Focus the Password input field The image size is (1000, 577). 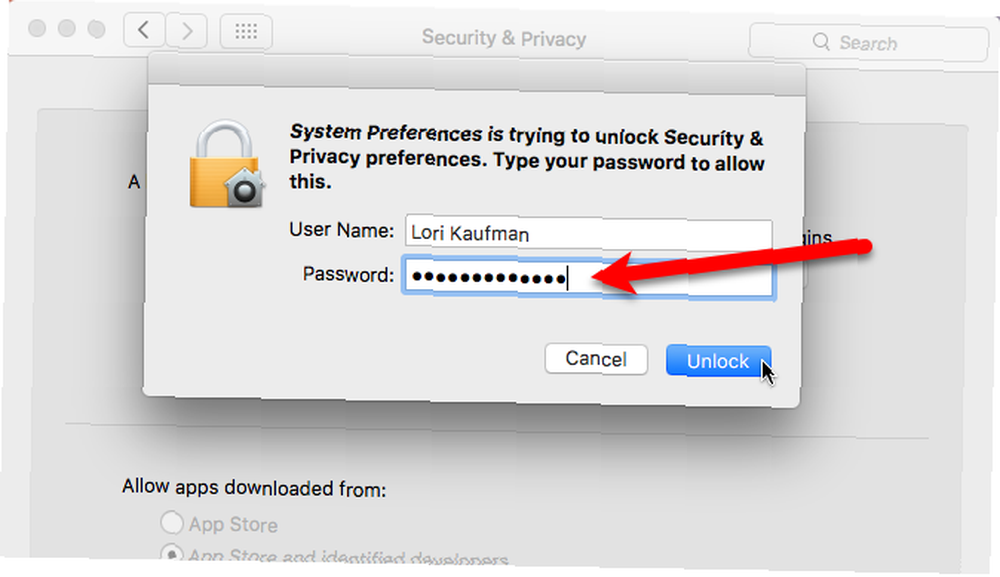(x=588, y=278)
